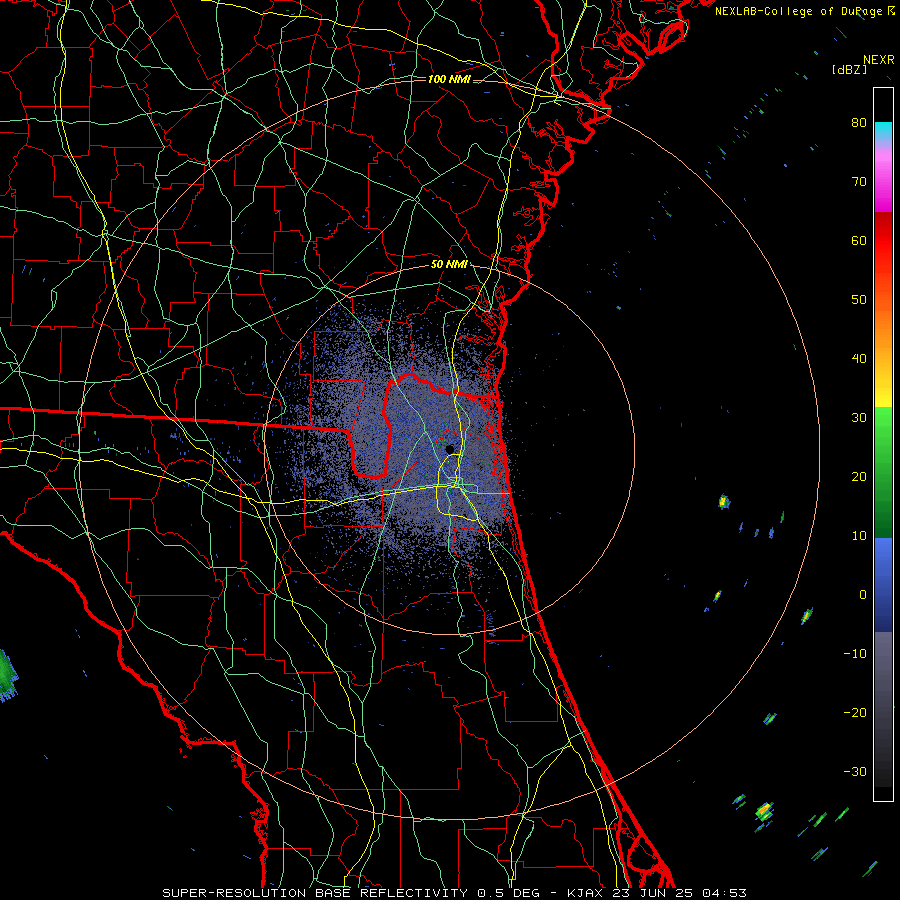Click the 100 NMI range ring label
Screen dimensions: 900x900
[x=449, y=79]
